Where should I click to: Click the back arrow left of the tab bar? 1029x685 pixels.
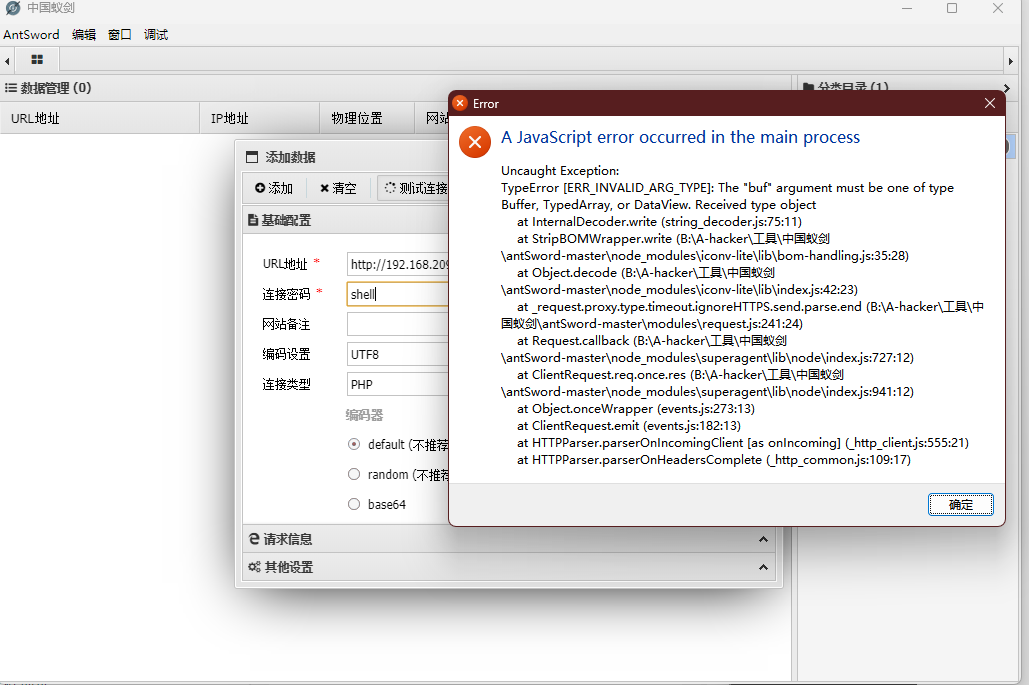click(x=8, y=59)
